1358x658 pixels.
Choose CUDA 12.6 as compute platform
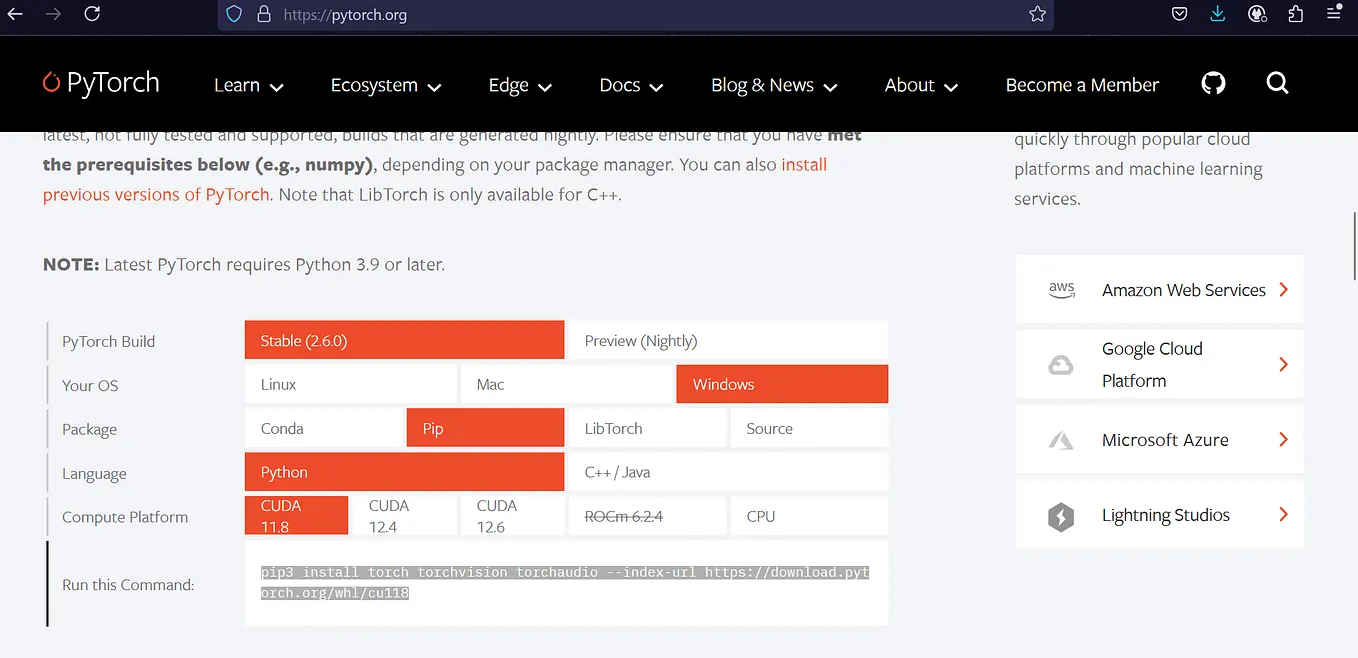512,515
